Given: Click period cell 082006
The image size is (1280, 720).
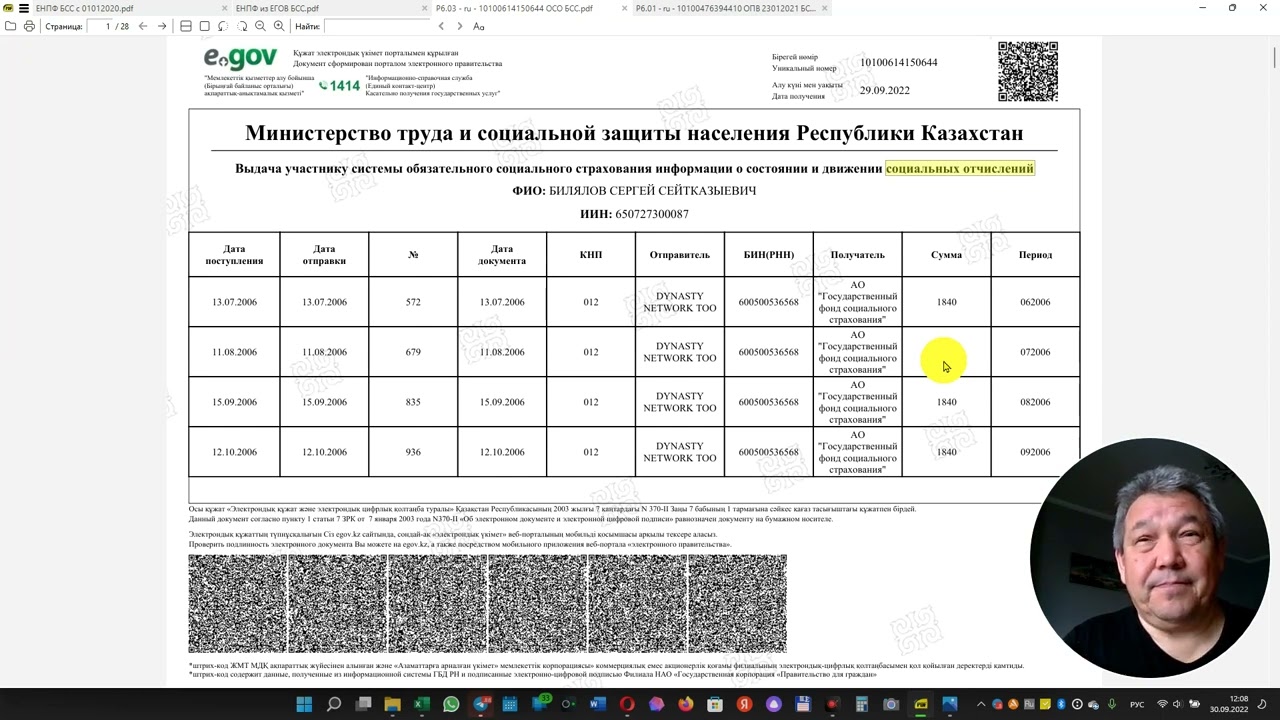Looking at the screenshot, I should pos(1035,402).
